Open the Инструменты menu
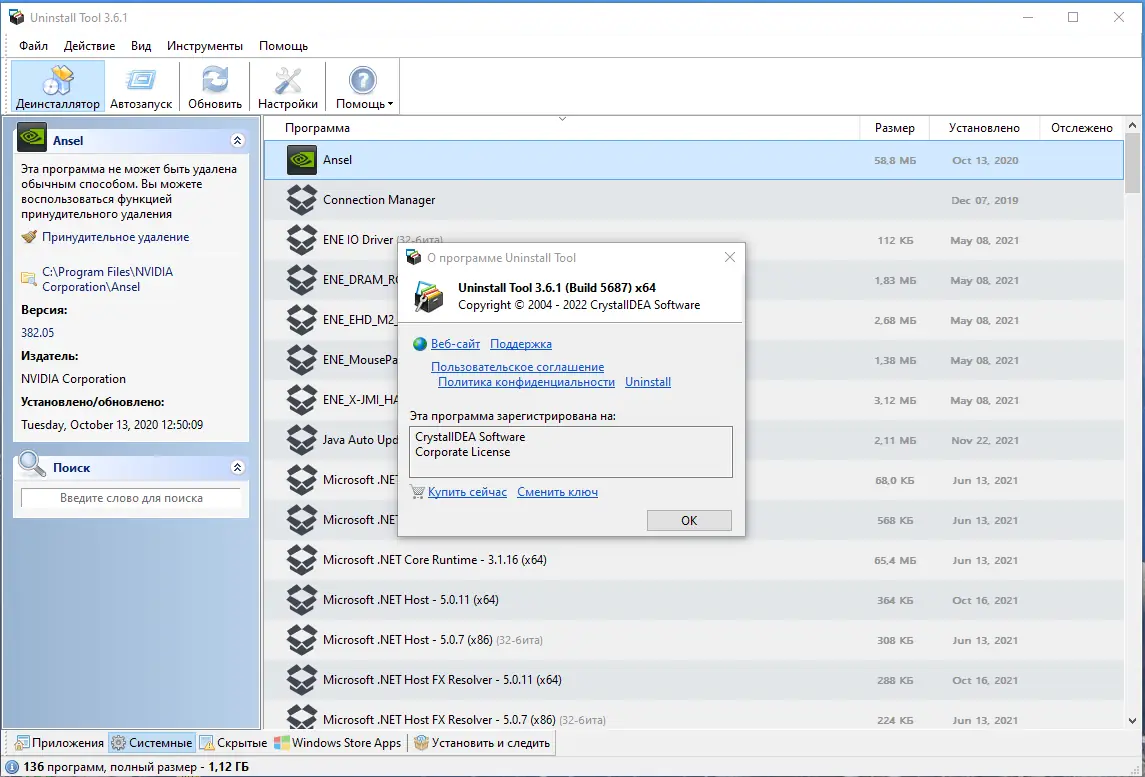1145x777 pixels. (x=204, y=46)
